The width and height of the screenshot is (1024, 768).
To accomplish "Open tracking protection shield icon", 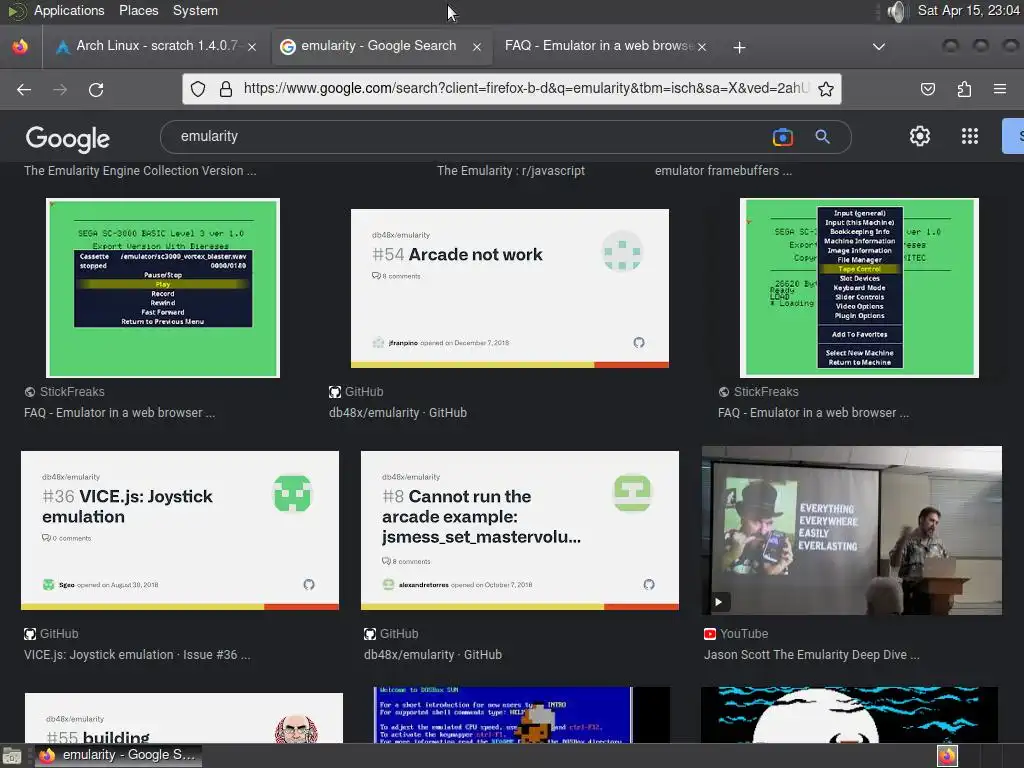I will pos(198,89).
